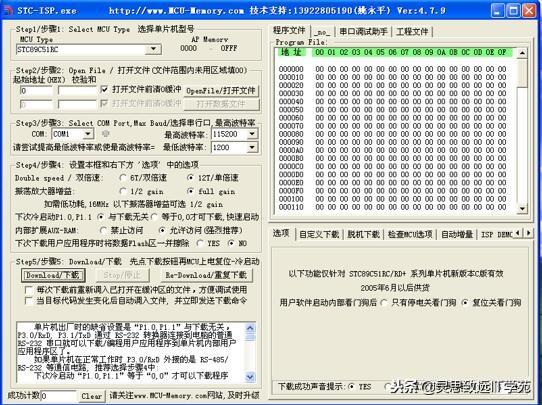Click the Download button
Viewport: 542px width, 405px height.
point(53,275)
